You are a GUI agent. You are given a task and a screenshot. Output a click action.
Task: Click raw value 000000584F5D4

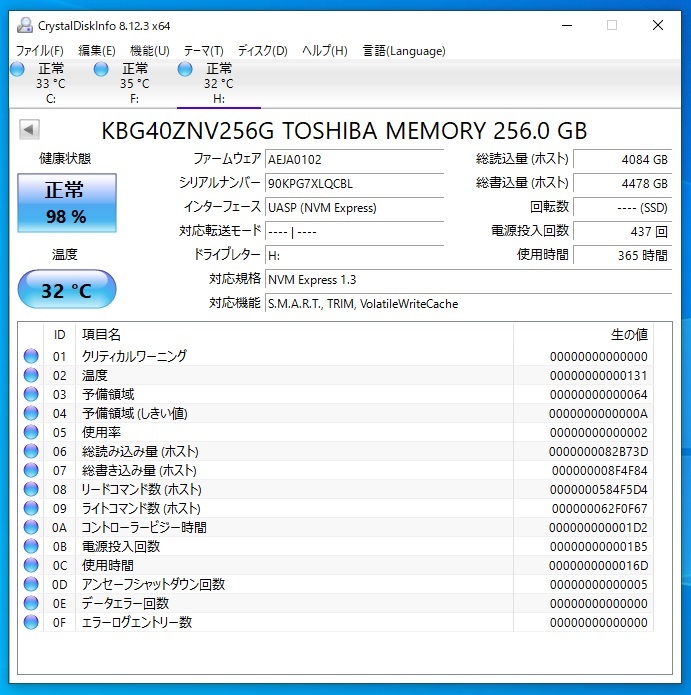[x=598, y=490]
